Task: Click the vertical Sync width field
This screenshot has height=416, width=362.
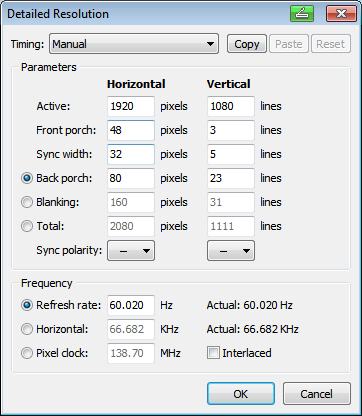Action: (231, 154)
